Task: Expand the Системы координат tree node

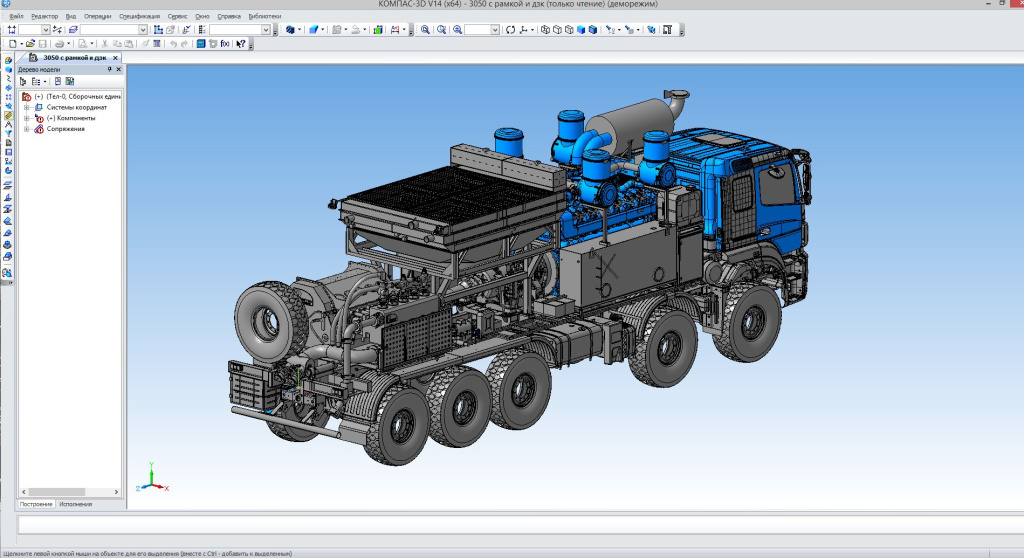Action: point(27,107)
